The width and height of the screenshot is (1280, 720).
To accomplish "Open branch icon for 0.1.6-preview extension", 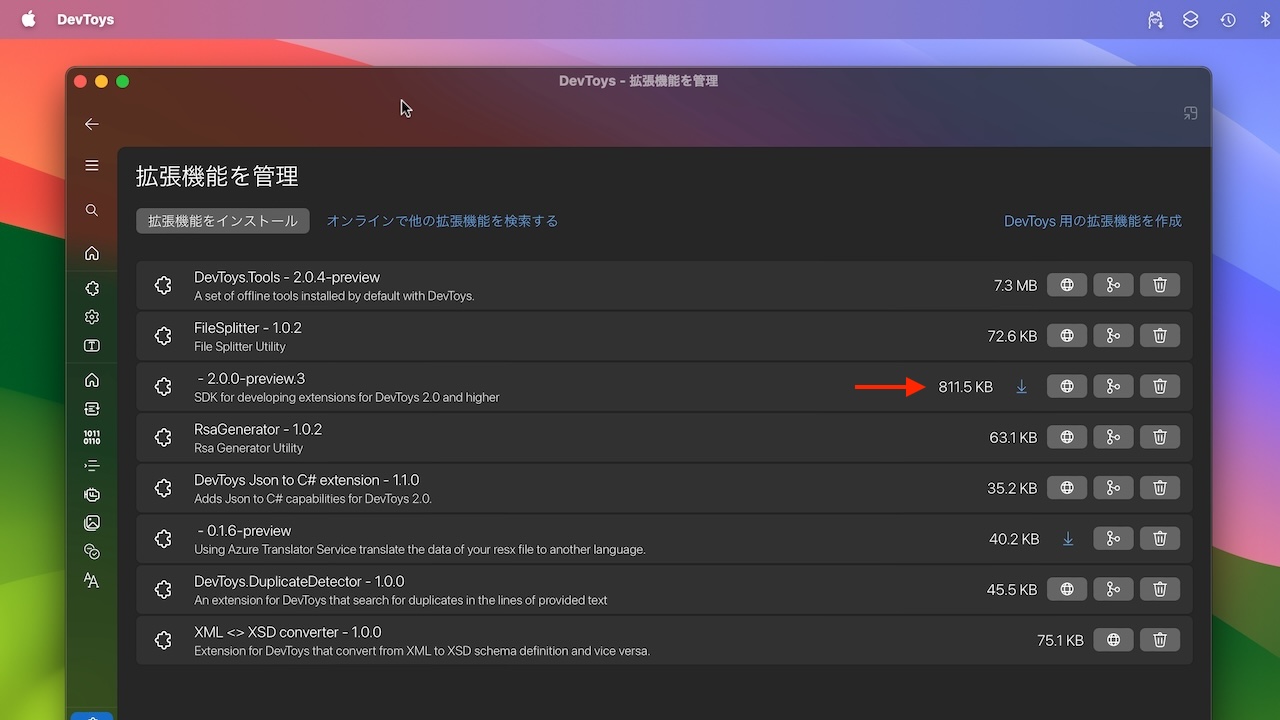I will click(x=1113, y=539).
